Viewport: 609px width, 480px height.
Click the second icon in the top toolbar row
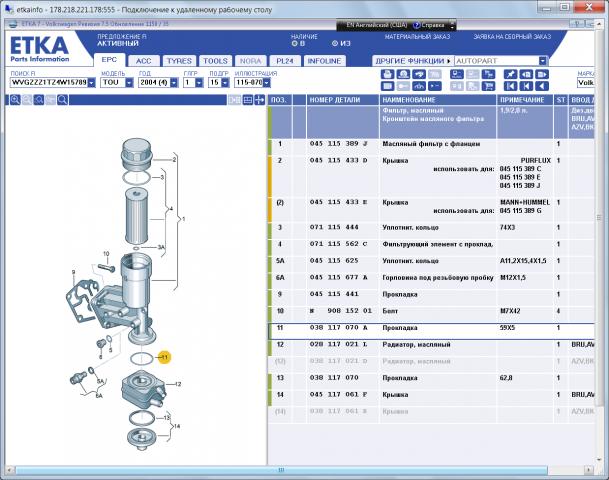403,74
